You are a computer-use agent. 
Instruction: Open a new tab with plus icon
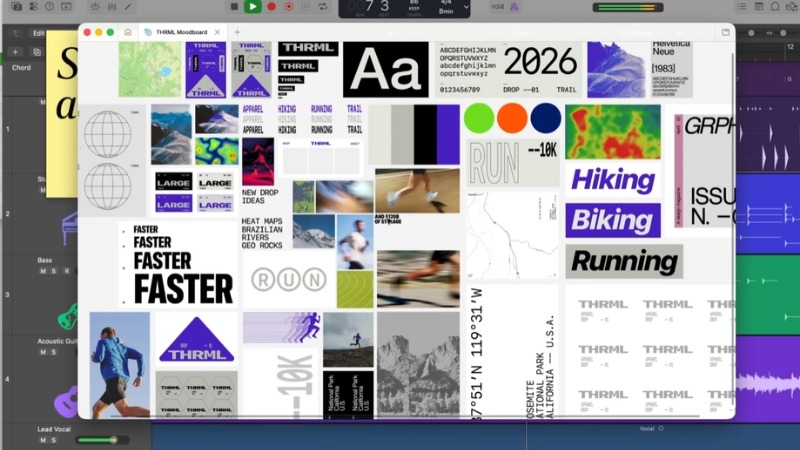click(x=237, y=32)
